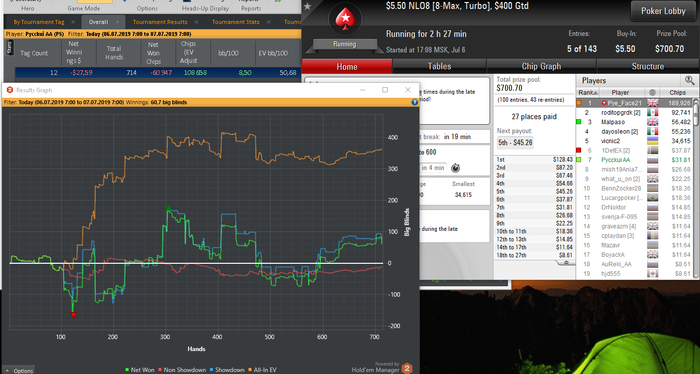The width and height of the screenshot is (700, 374).
Task: Click the Canada flag for hjd555
Action: pos(652,274)
